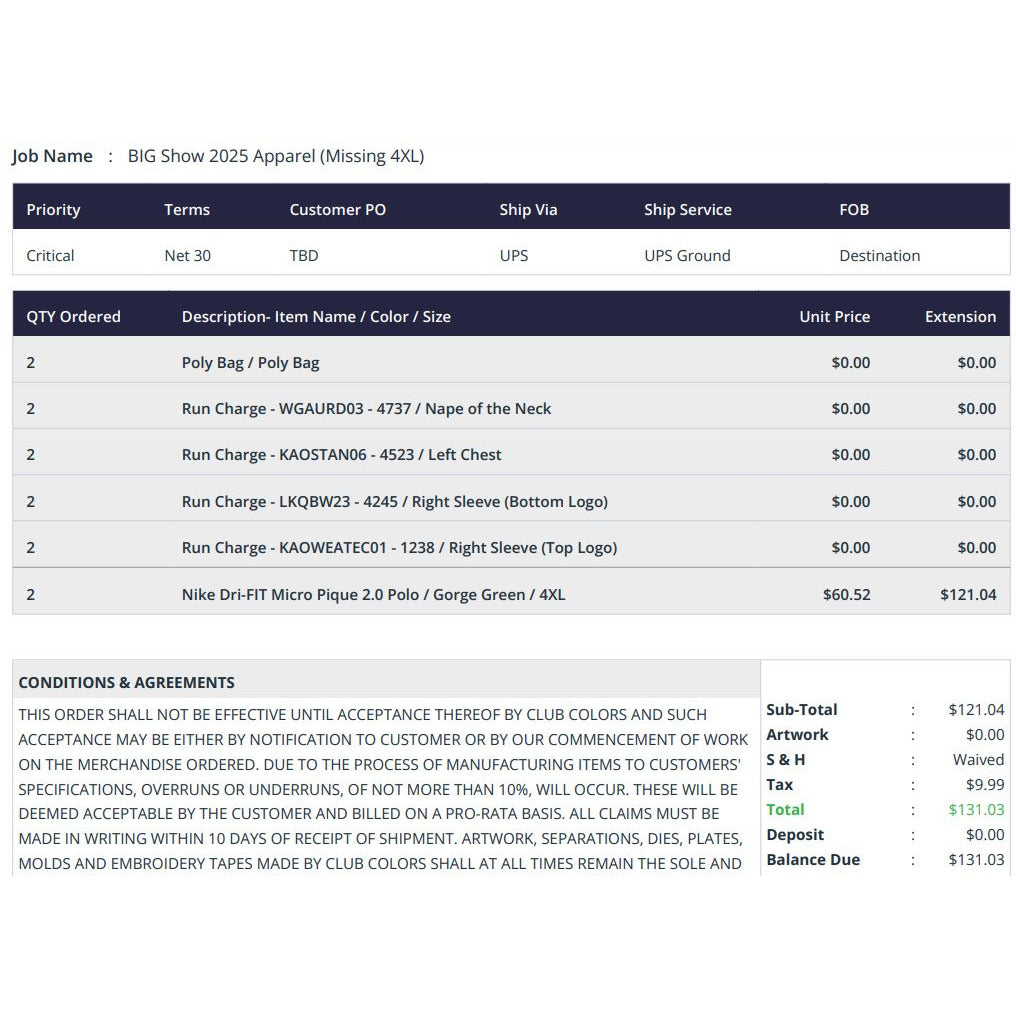The height and width of the screenshot is (1016, 1016).
Task: Click the Nike Dri-FIT Polo line item
Action: (511, 594)
